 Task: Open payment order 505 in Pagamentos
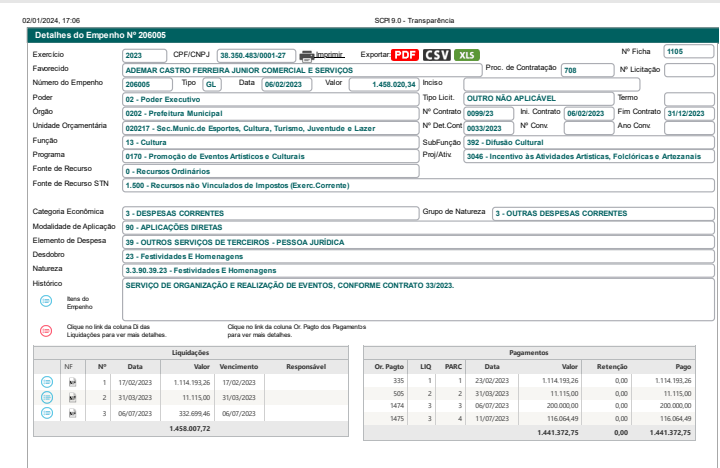(x=397, y=395)
